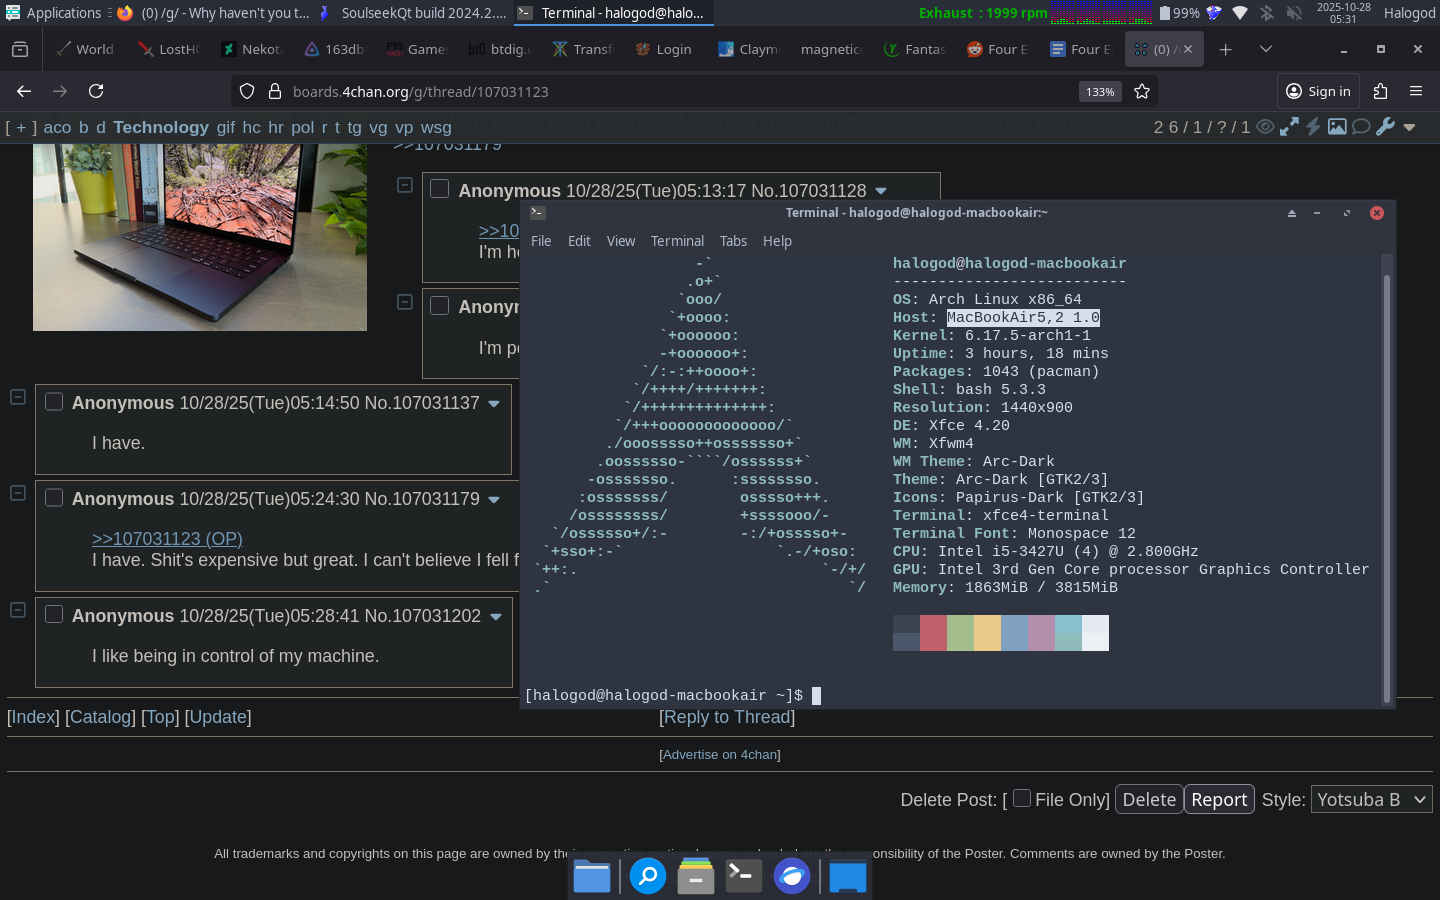Click the >>107031123 (OP) quote link
Viewport: 1440px width, 900px height.
[x=167, y=539]
